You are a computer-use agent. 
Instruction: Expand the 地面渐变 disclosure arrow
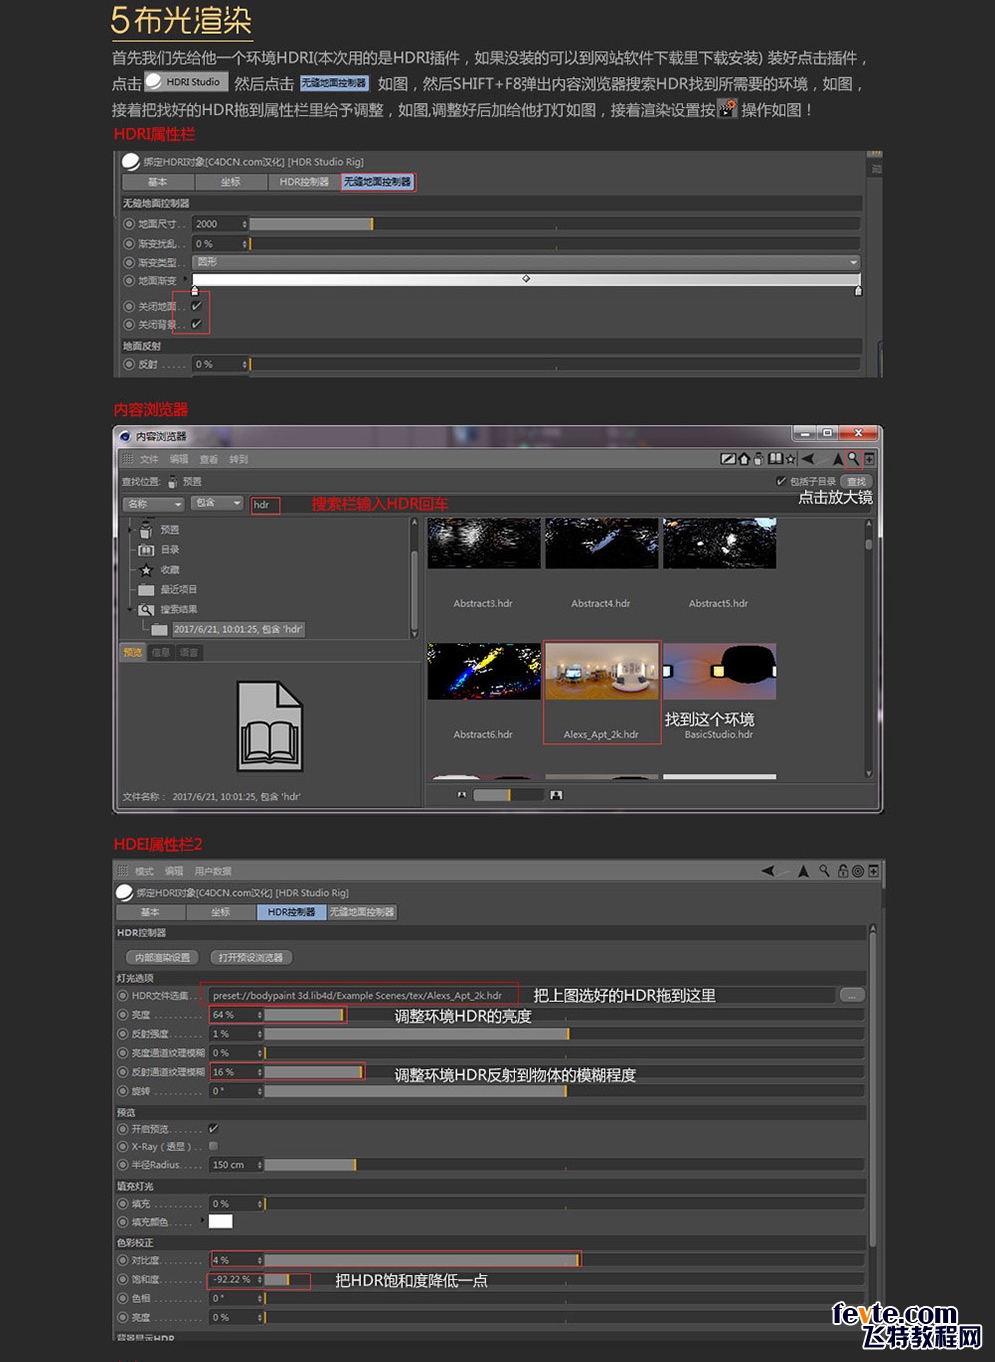pos(185,280)
